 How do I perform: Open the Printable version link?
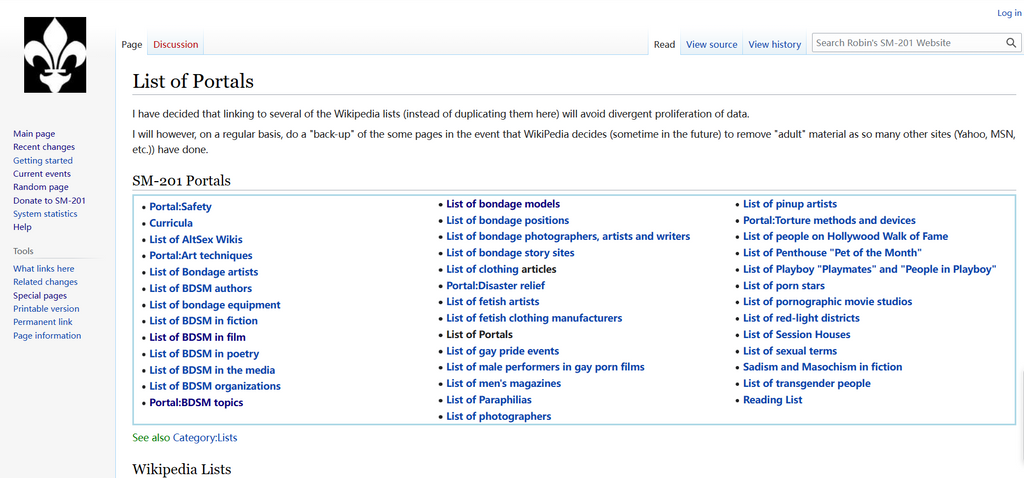(x=47, y=309)
